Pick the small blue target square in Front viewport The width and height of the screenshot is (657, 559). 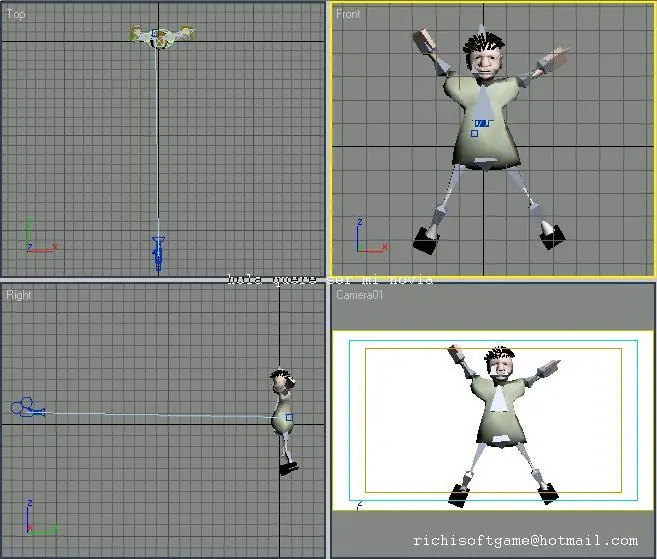coord(474,133)
